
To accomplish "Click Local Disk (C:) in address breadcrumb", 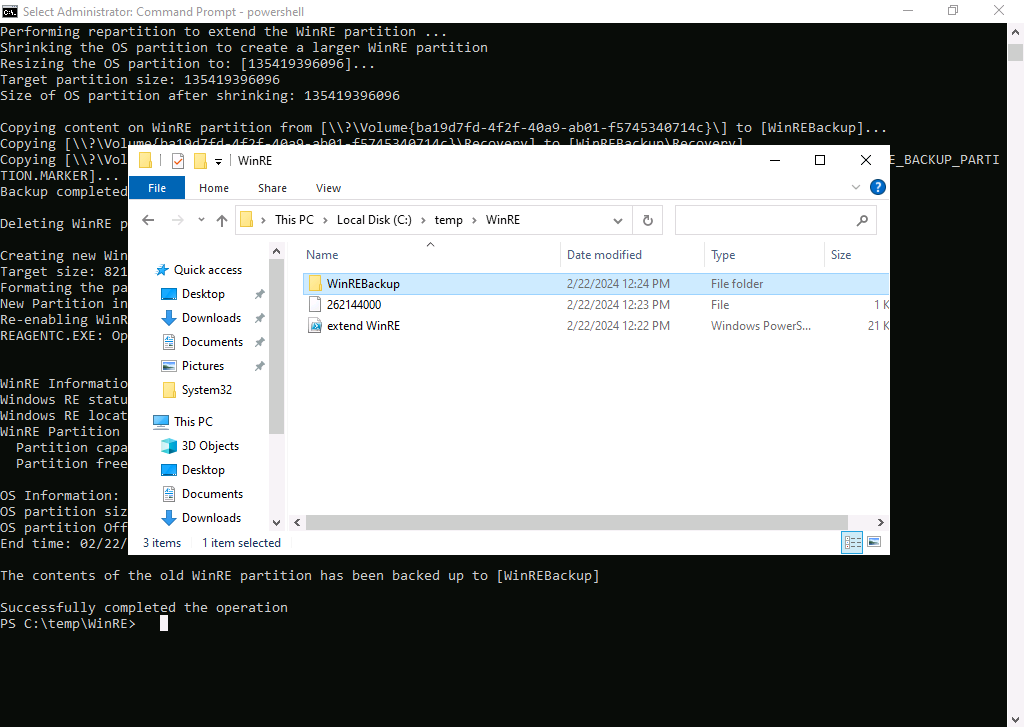I will (x=374, y=220).
